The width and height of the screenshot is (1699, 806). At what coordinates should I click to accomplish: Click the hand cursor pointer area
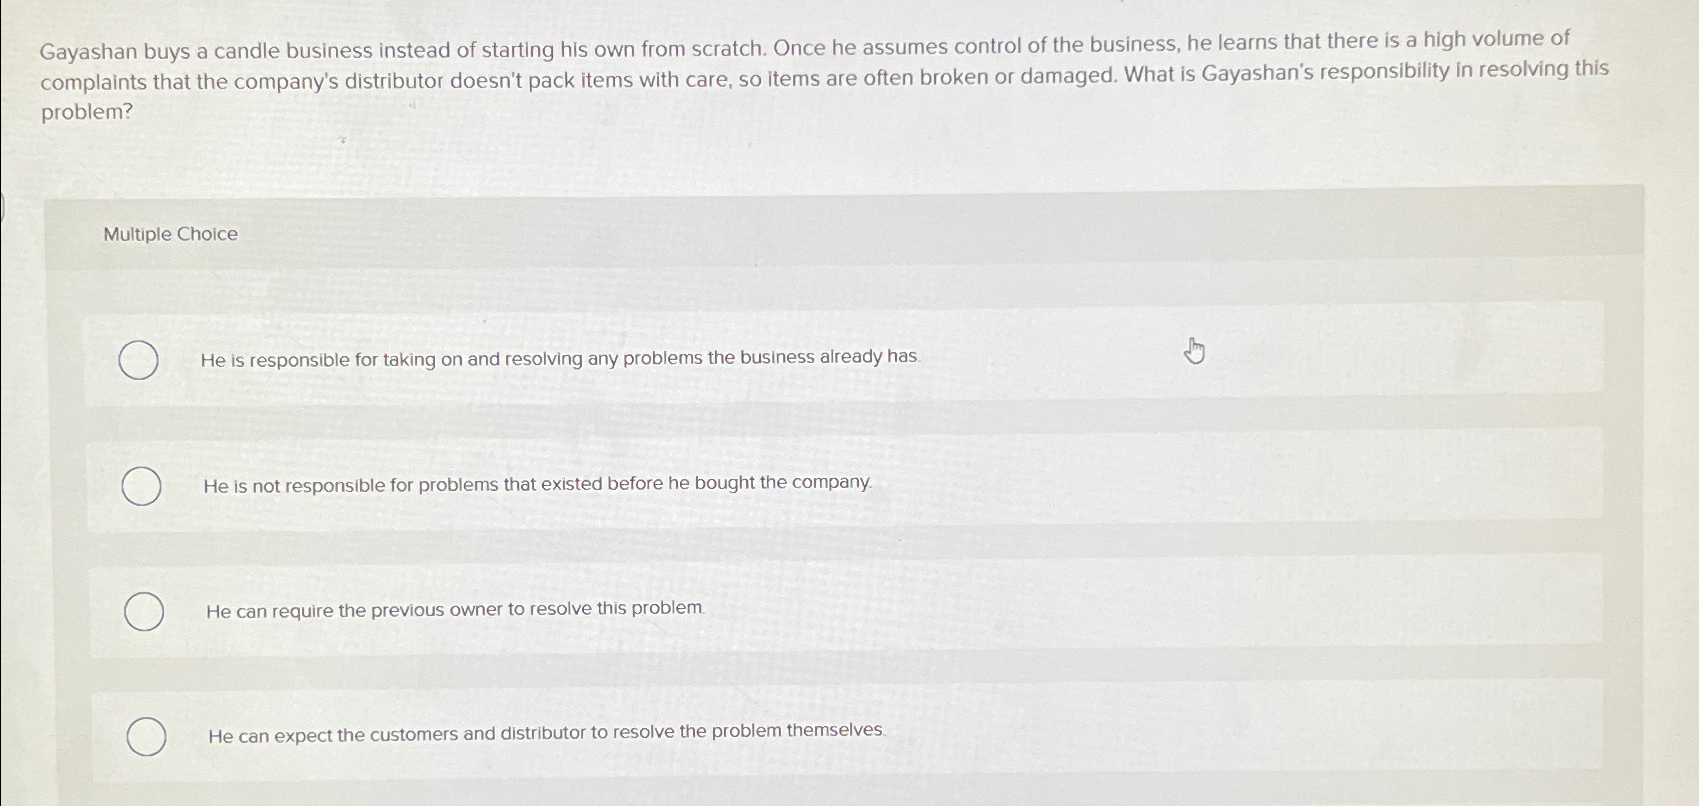[x=1193, y=352]
